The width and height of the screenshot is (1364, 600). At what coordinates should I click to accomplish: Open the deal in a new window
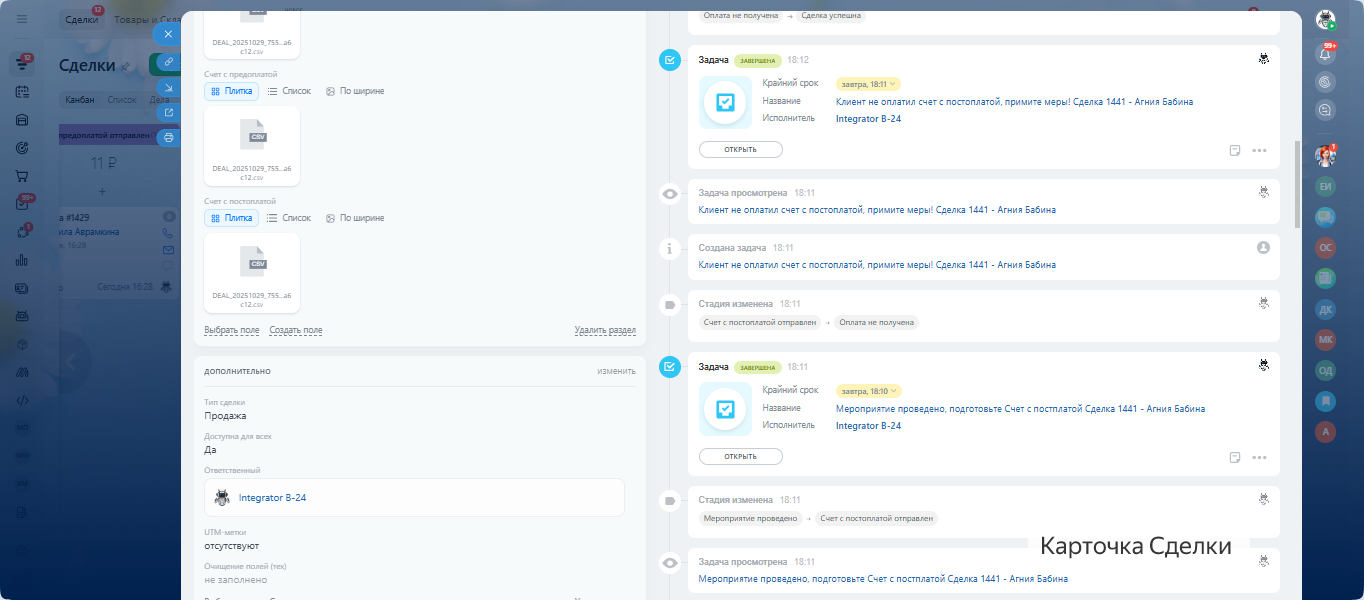point(168,112)
